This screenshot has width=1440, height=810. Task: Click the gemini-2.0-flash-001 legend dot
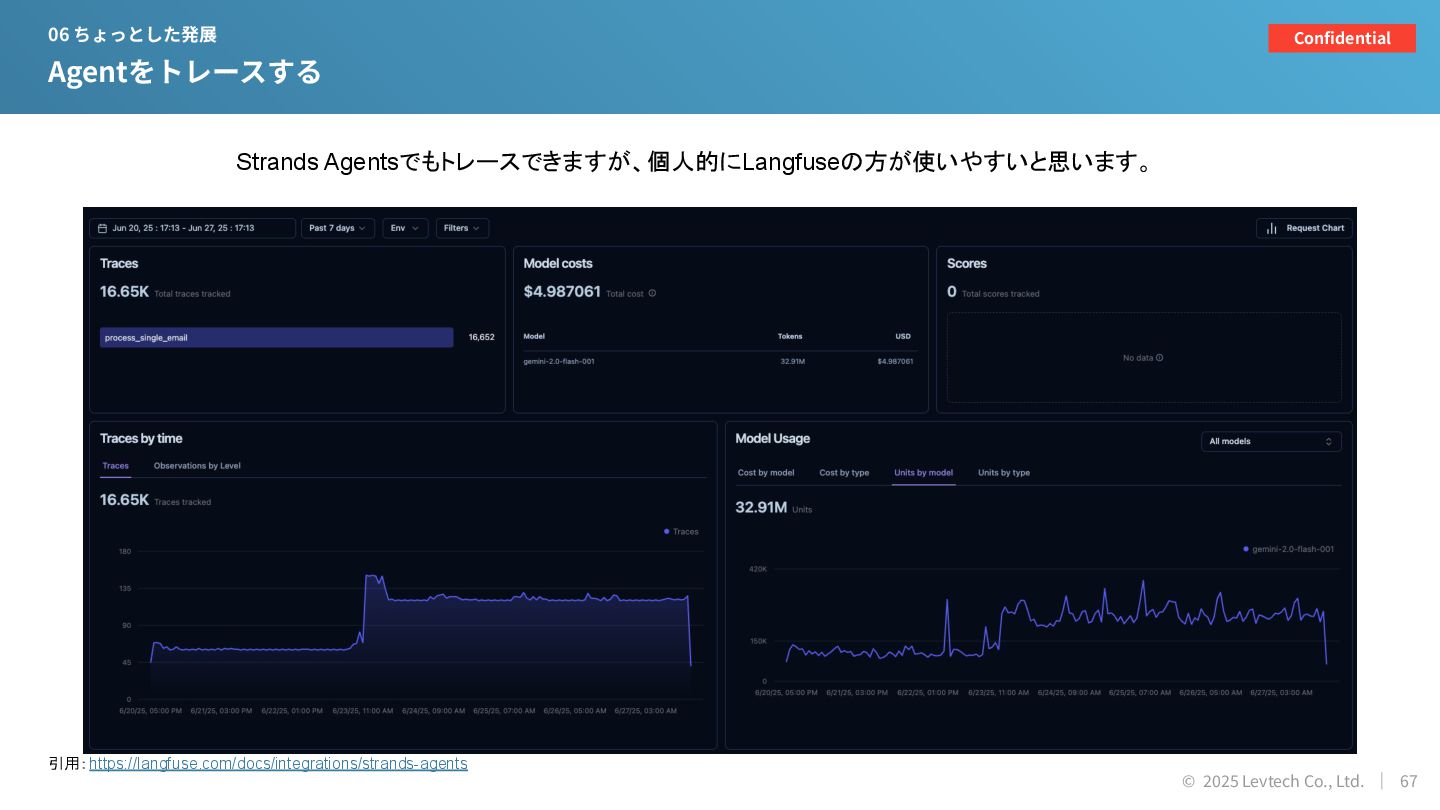point(1246,549)
